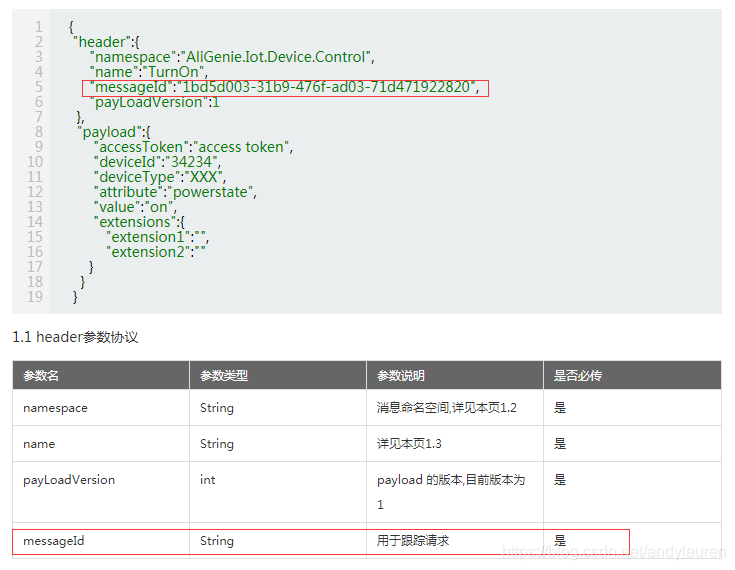735x570 pixels.
Task: Click the 参数说明 column header
Action: coord(455,375)
